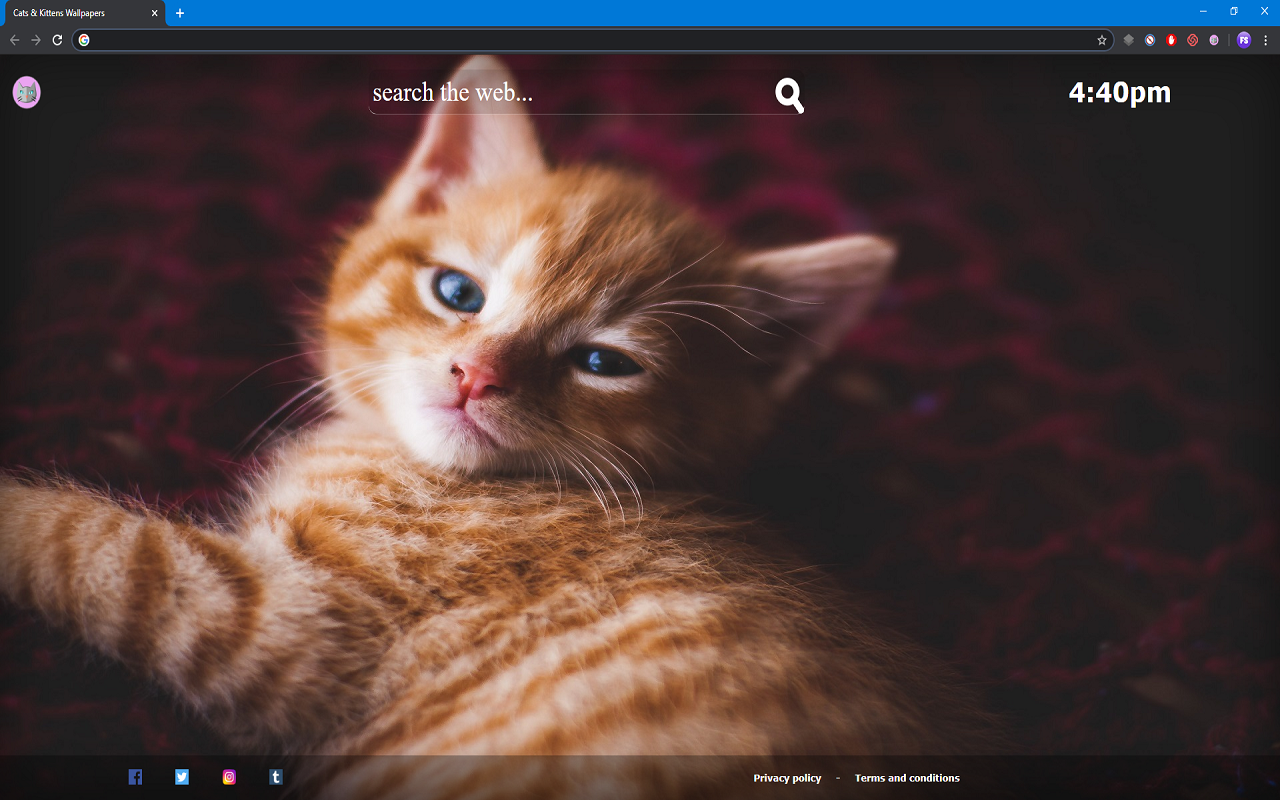Viewport: 1280px width, 800px height.
Task: Toggle the bookmark star in the address bar
Action: [1103, 40]
